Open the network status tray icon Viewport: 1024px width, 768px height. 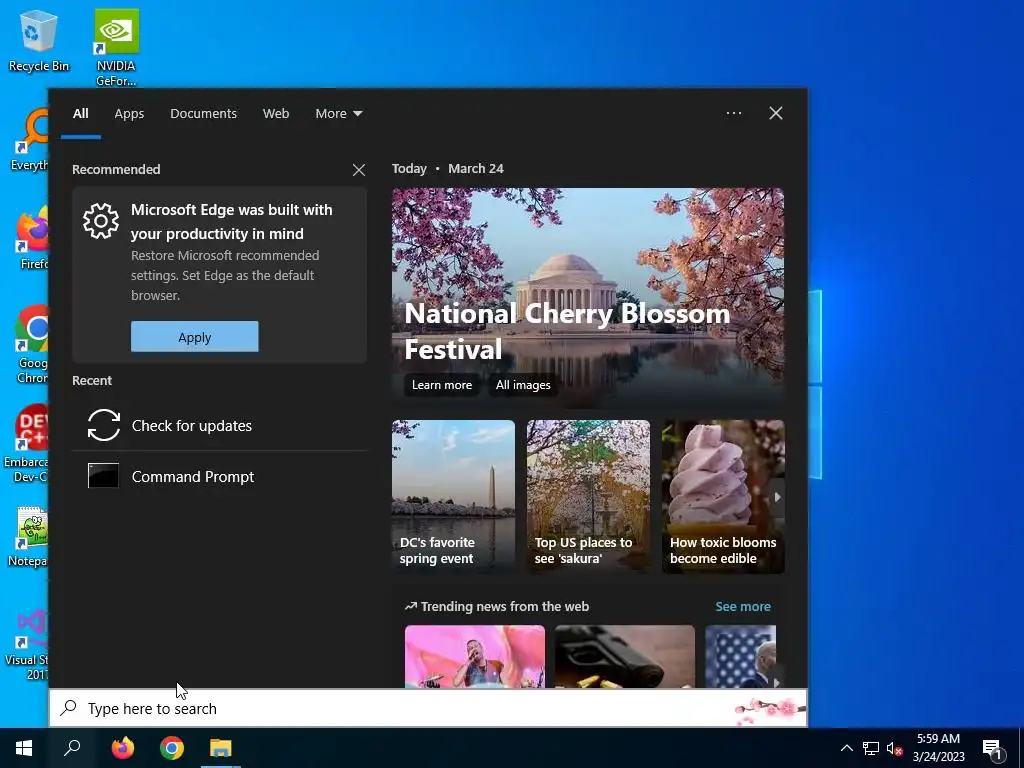(x=871, y=748)
